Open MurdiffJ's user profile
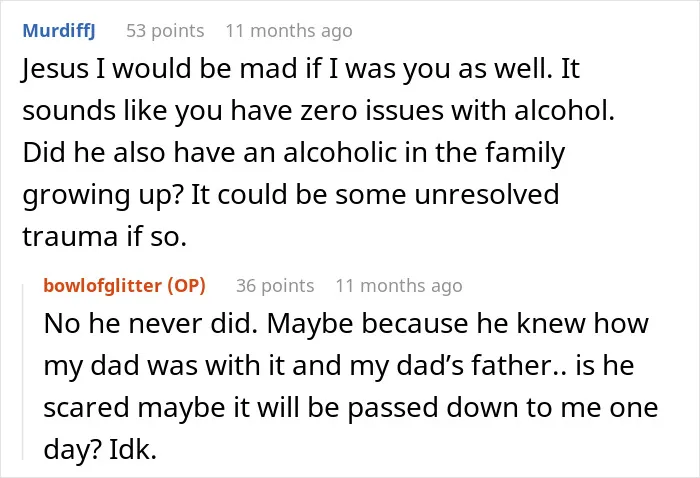This screenshot has width=700, height=478. tap(59, 31)
